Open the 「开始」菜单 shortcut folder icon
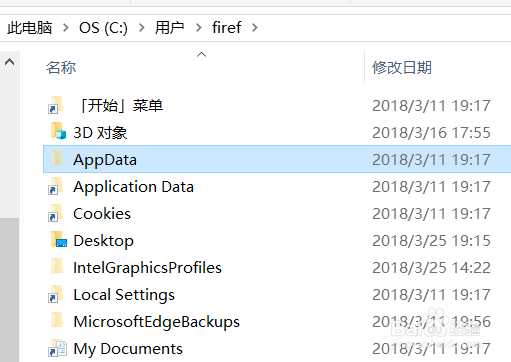The width and height of the screenshot is (511, 362). [x=56, y=105]
